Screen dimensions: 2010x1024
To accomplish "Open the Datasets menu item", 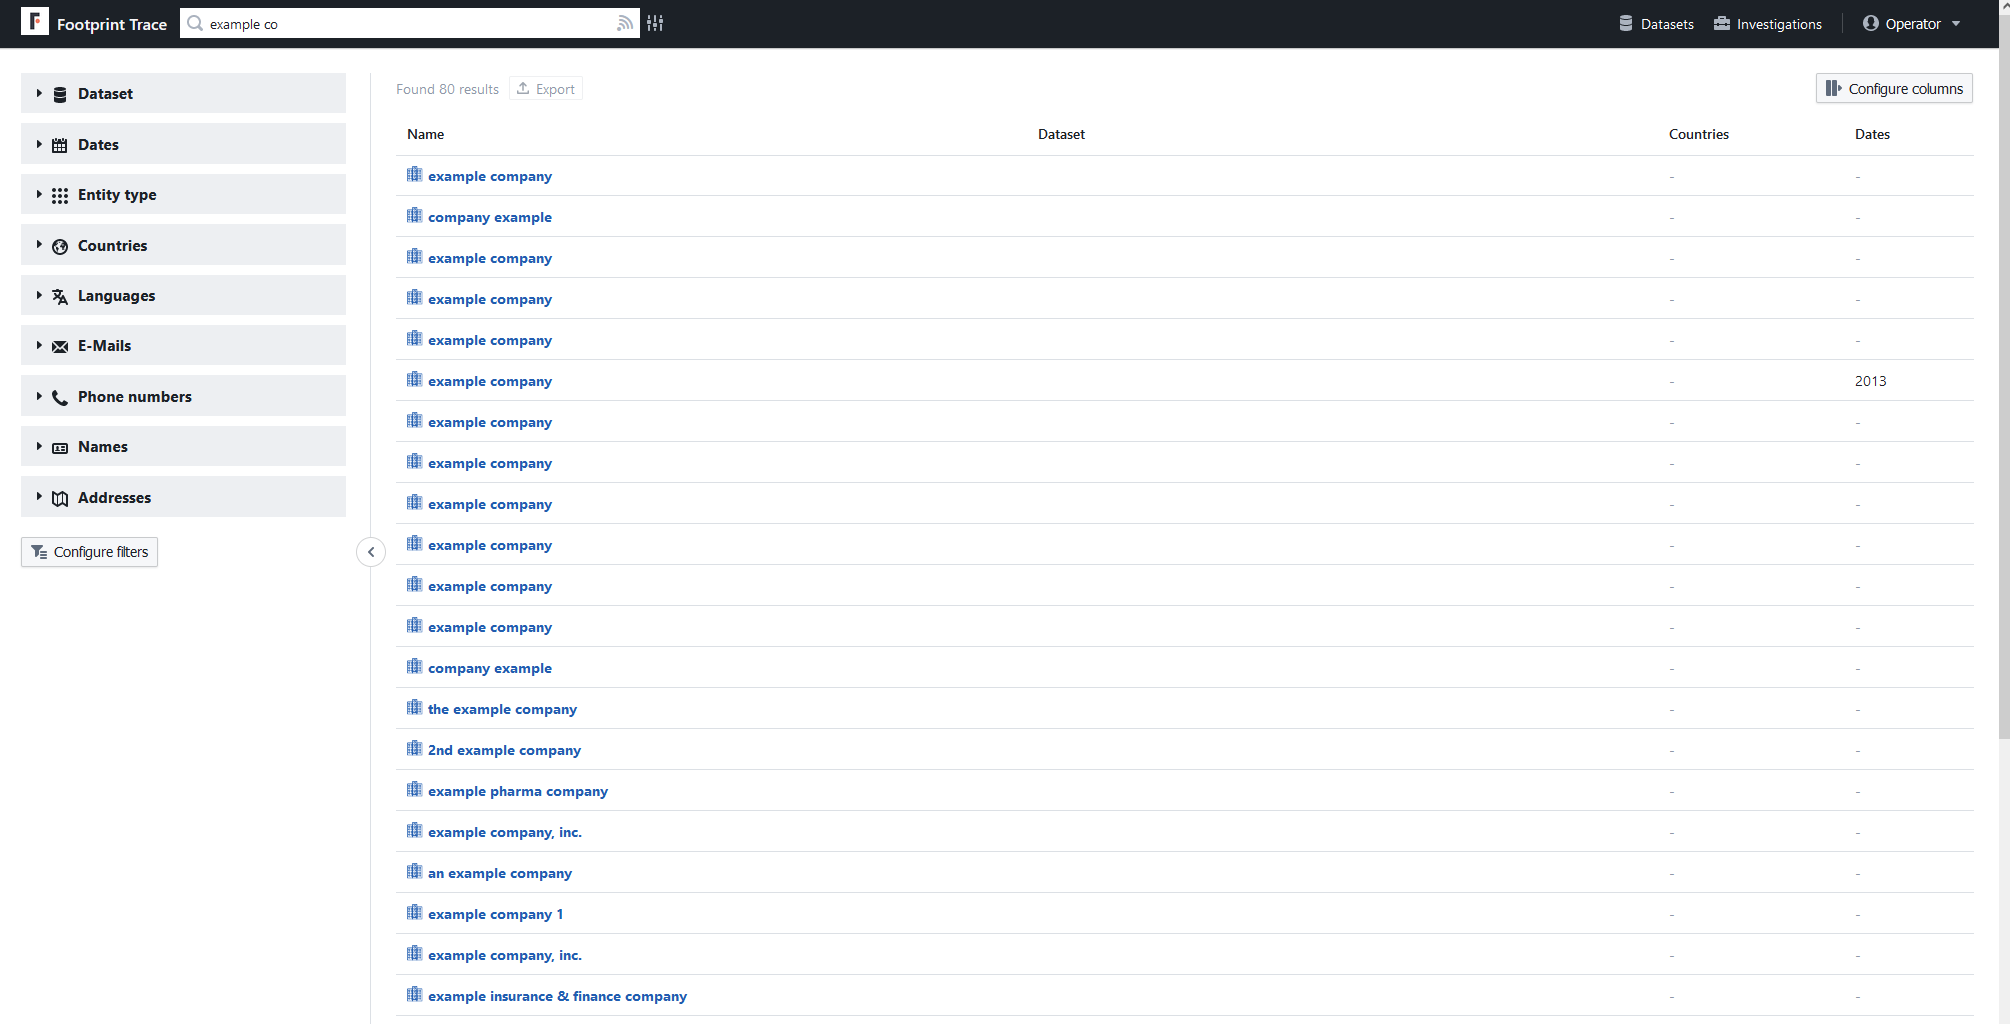I will point(1656,24).
